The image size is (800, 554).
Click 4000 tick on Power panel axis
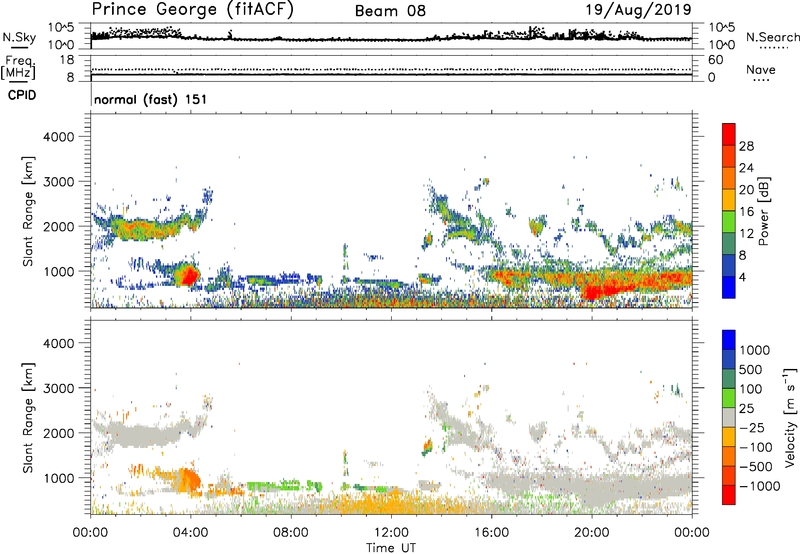[x=59, y=137]
